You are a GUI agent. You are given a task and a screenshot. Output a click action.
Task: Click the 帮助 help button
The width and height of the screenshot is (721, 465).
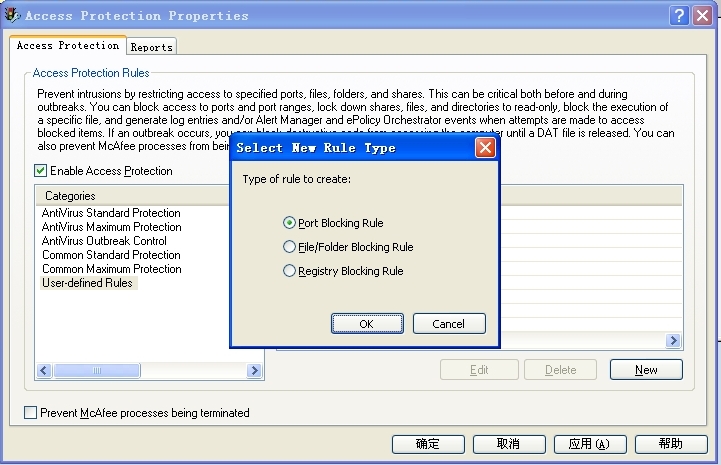click(x=671, y=444)
